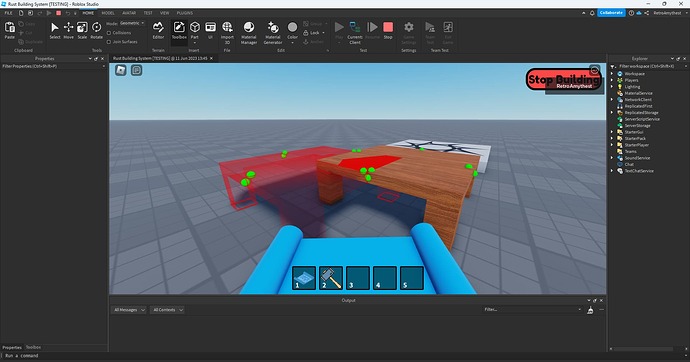
Task: Open the chat icon in viewport
Action: 136,70
